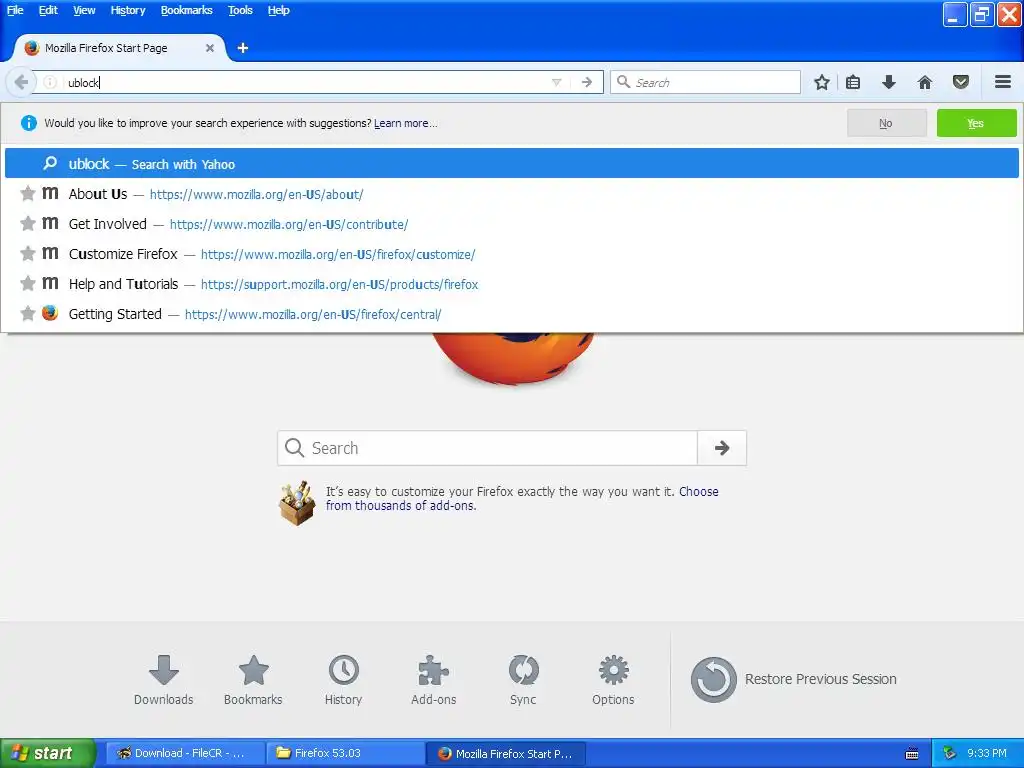The width and height of the screenshot is (1024, 768).
Task: Click the system tray icon beside the clock
Action: pyautogui.click(x=949, y=754)
